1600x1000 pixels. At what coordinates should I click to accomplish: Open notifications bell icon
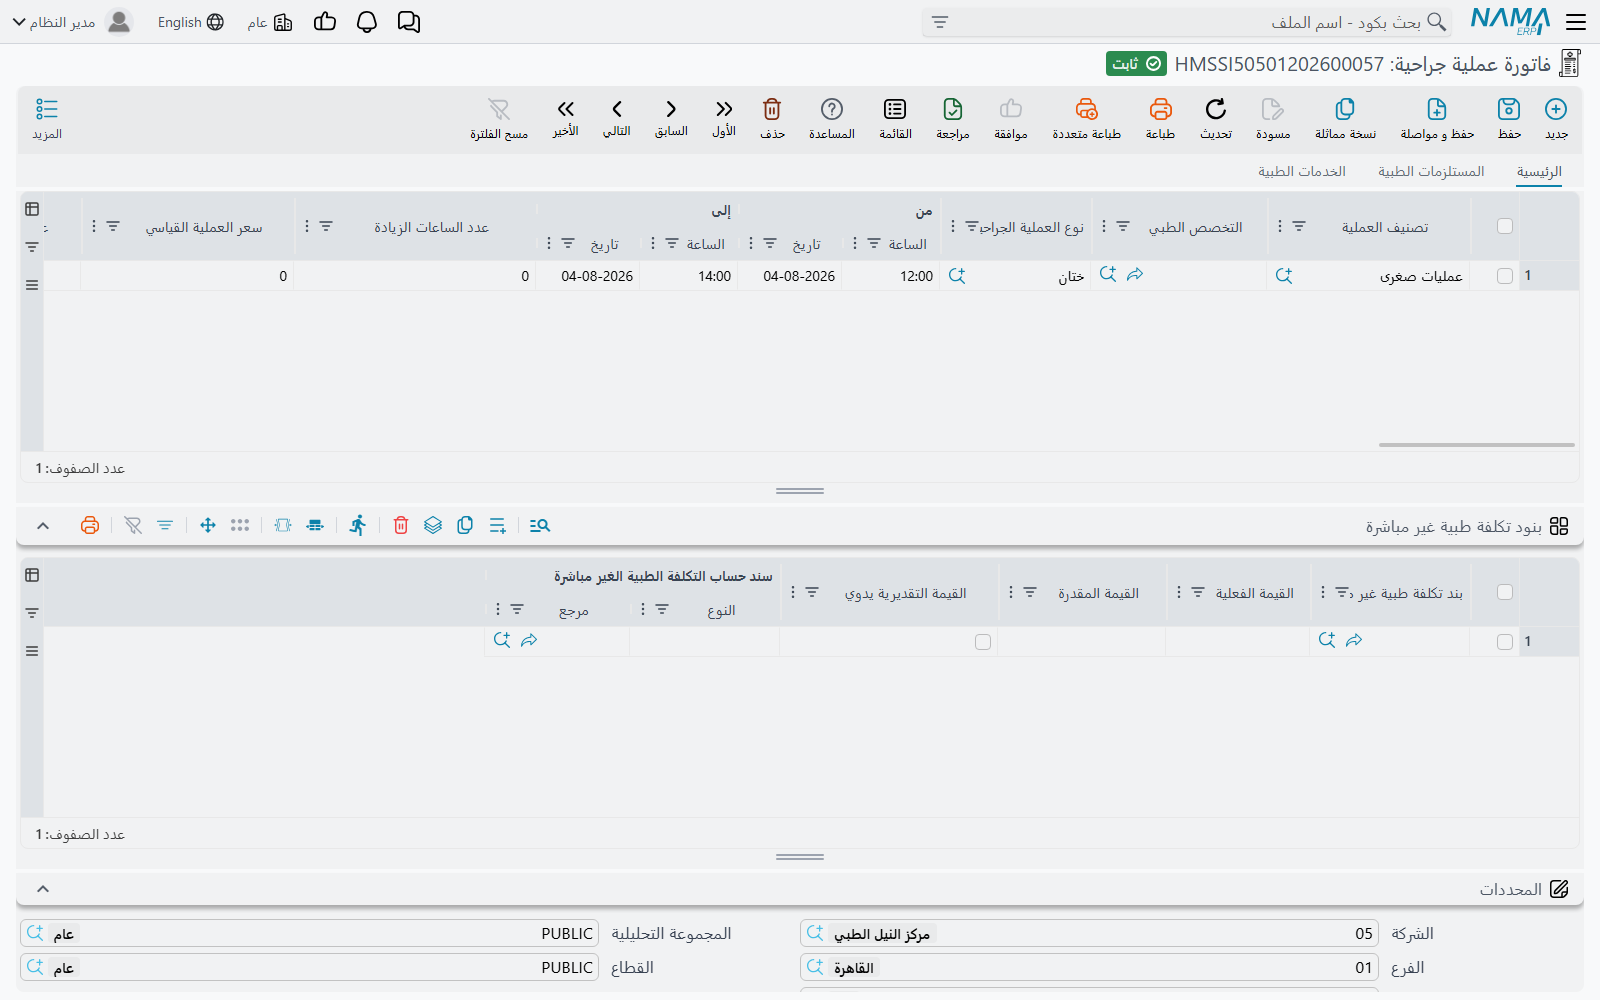367,22
